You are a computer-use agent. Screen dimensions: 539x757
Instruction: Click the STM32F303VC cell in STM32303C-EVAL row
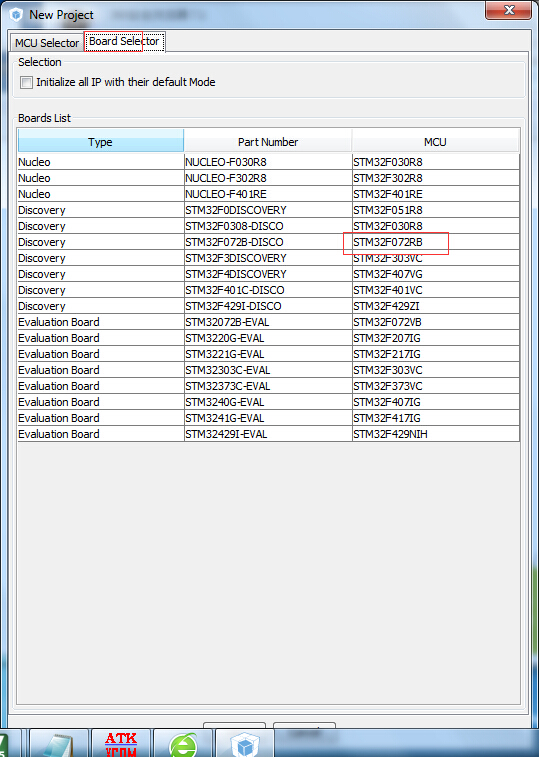[436, 370]
